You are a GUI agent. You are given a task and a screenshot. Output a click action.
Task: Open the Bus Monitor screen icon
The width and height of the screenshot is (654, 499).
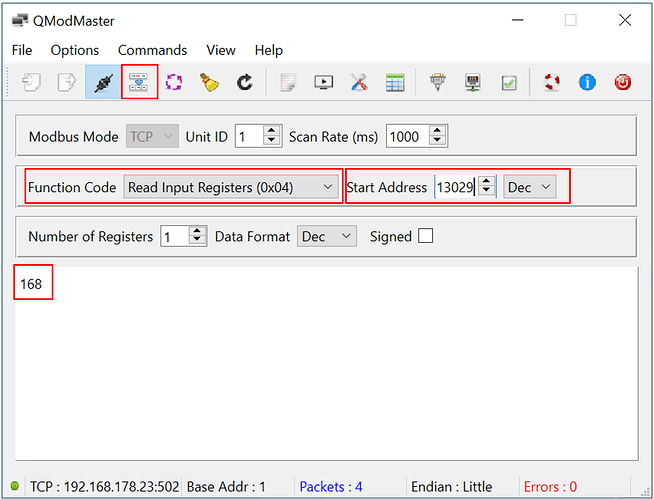pyautogui.click(x=324, y=82)
